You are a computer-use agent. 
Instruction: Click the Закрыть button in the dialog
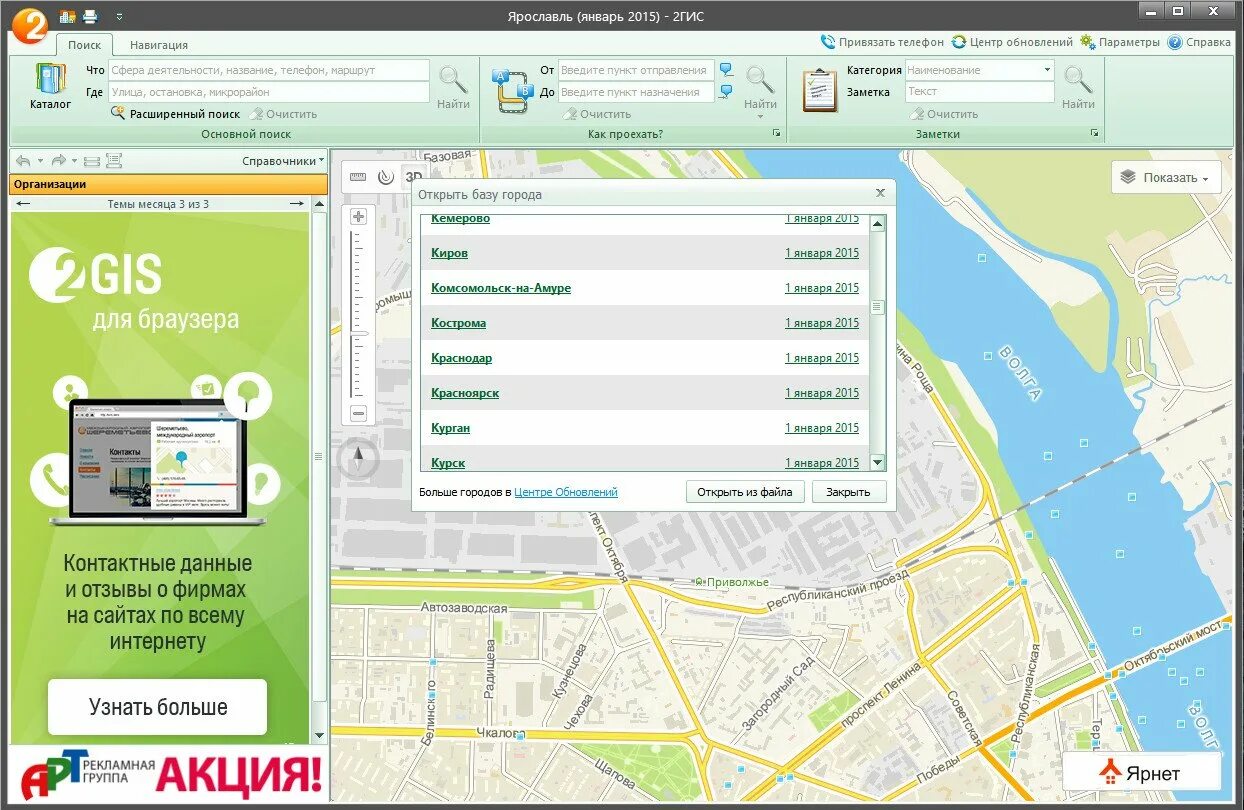(x=849, y=492)
